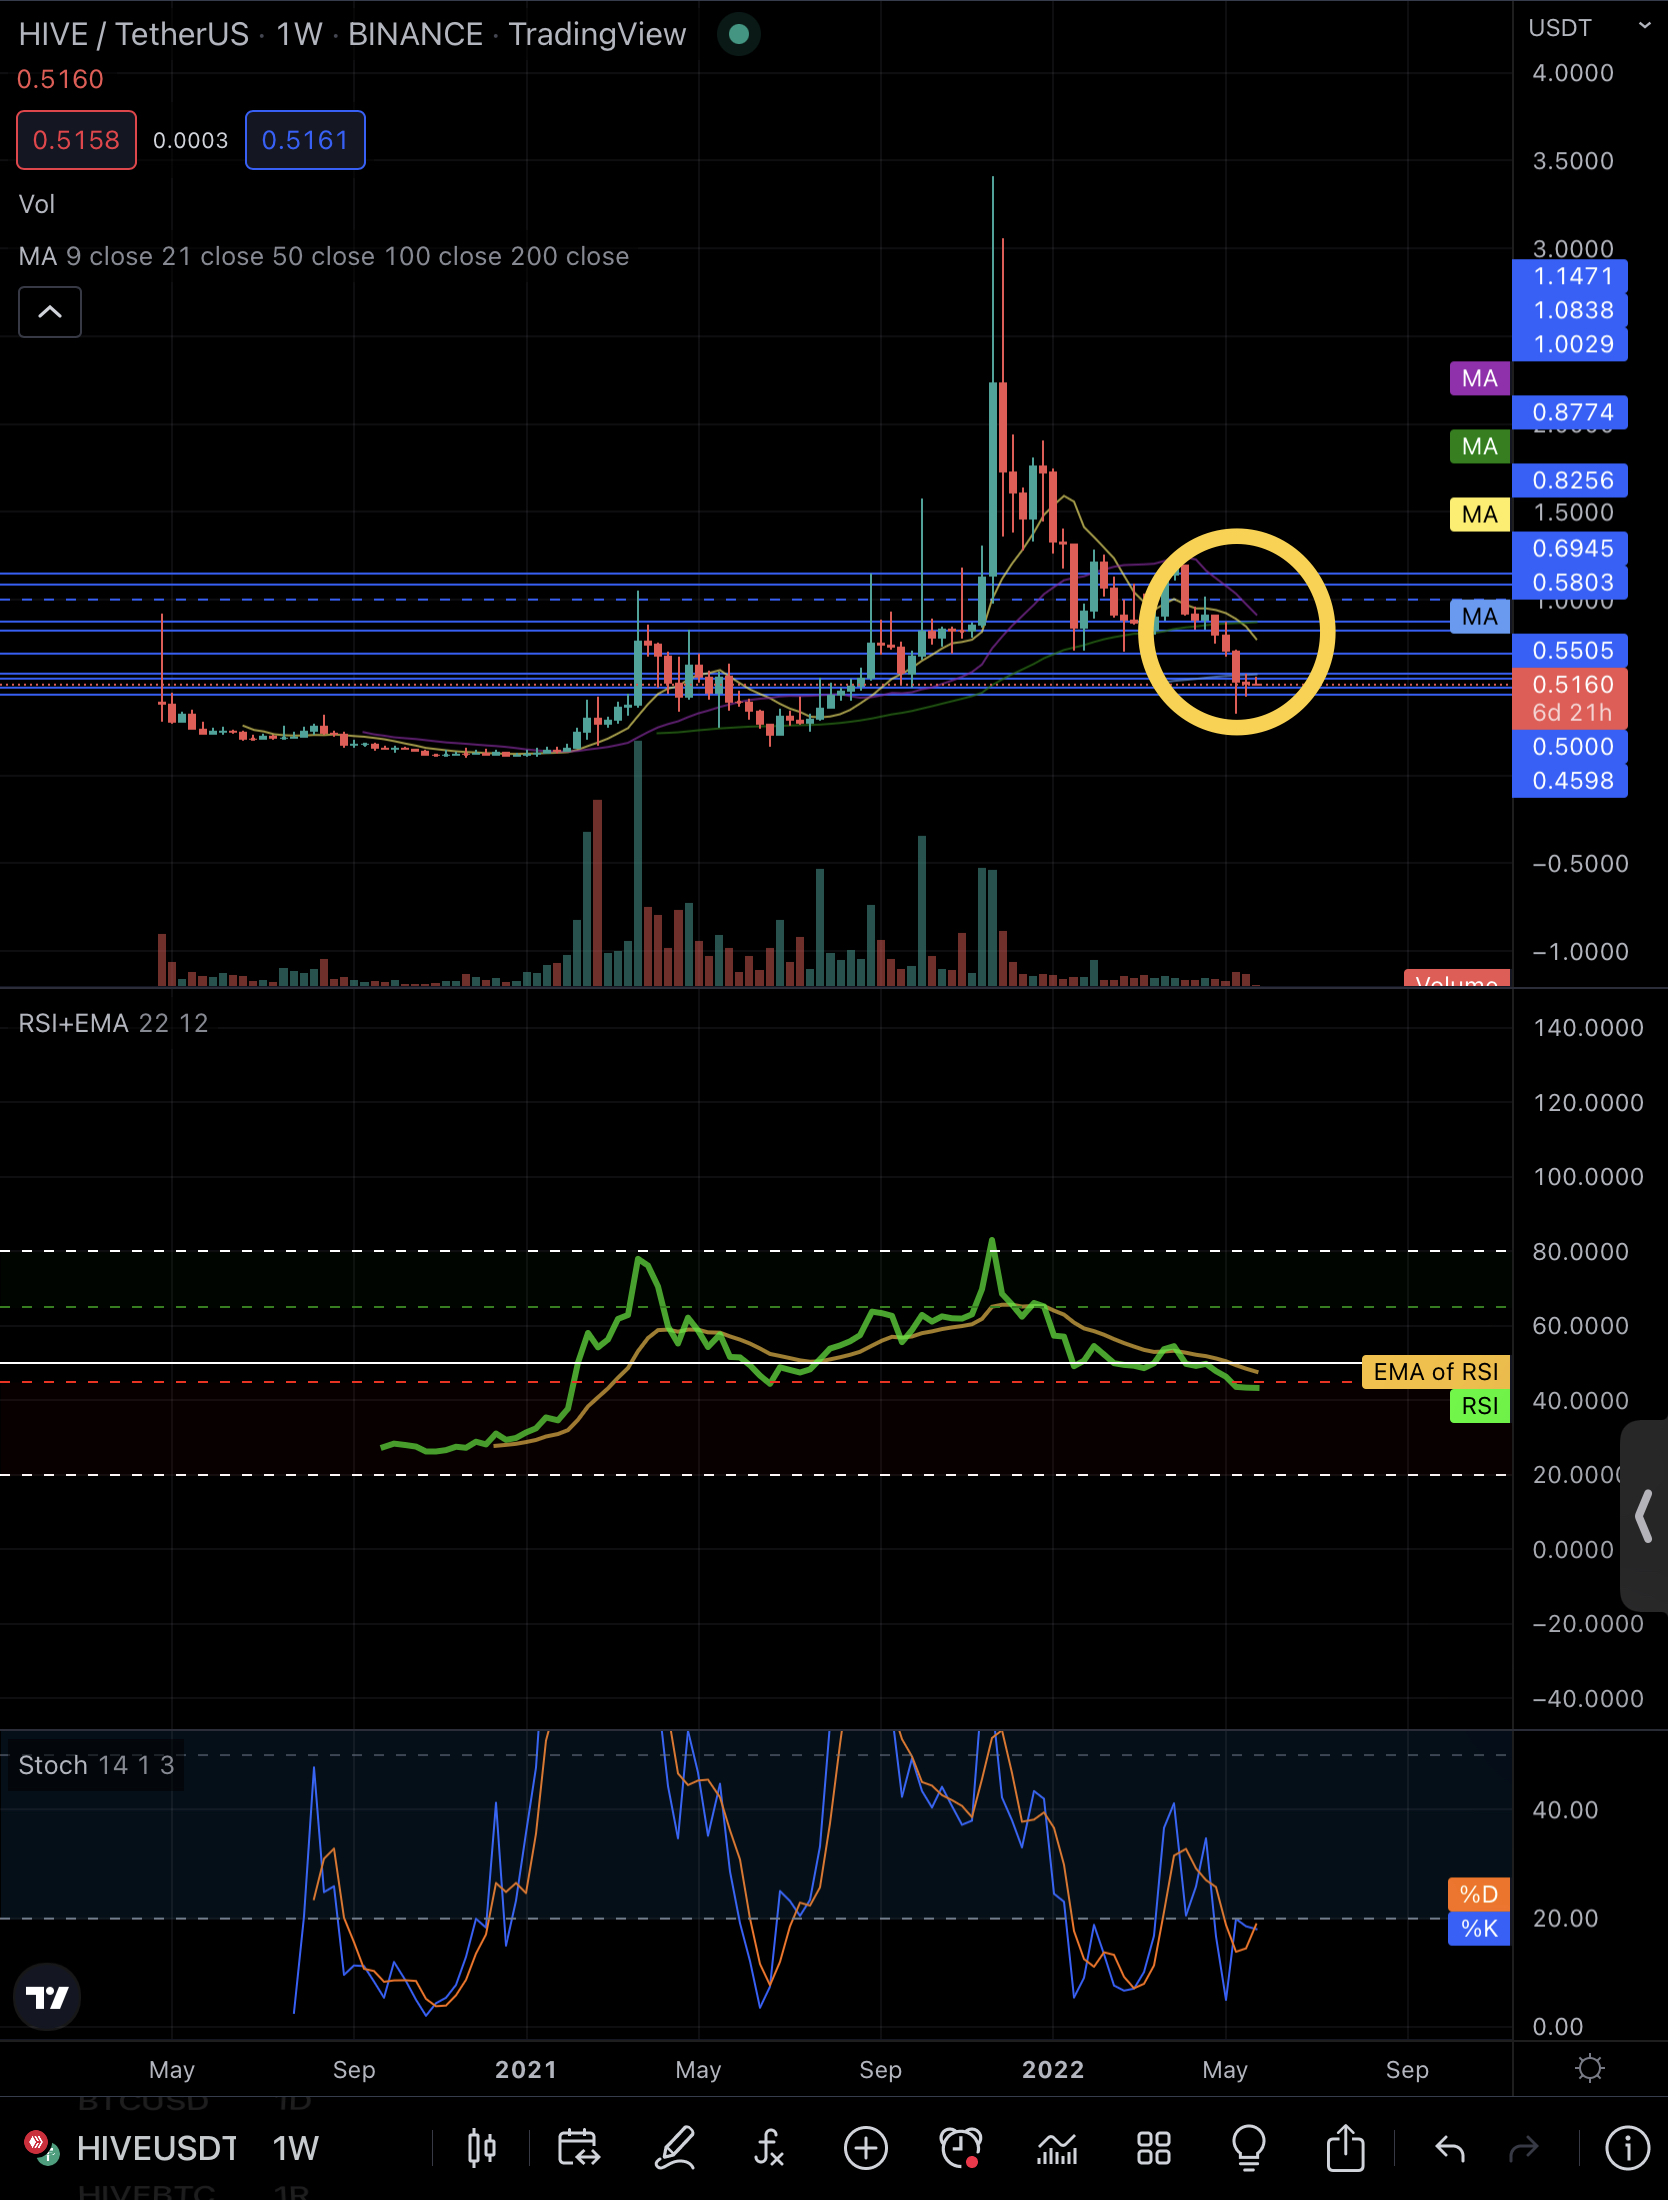This screenshot has width=1668, height=2200.
Task: Click the 1.0838 price line label
Action: (1570, 310)
